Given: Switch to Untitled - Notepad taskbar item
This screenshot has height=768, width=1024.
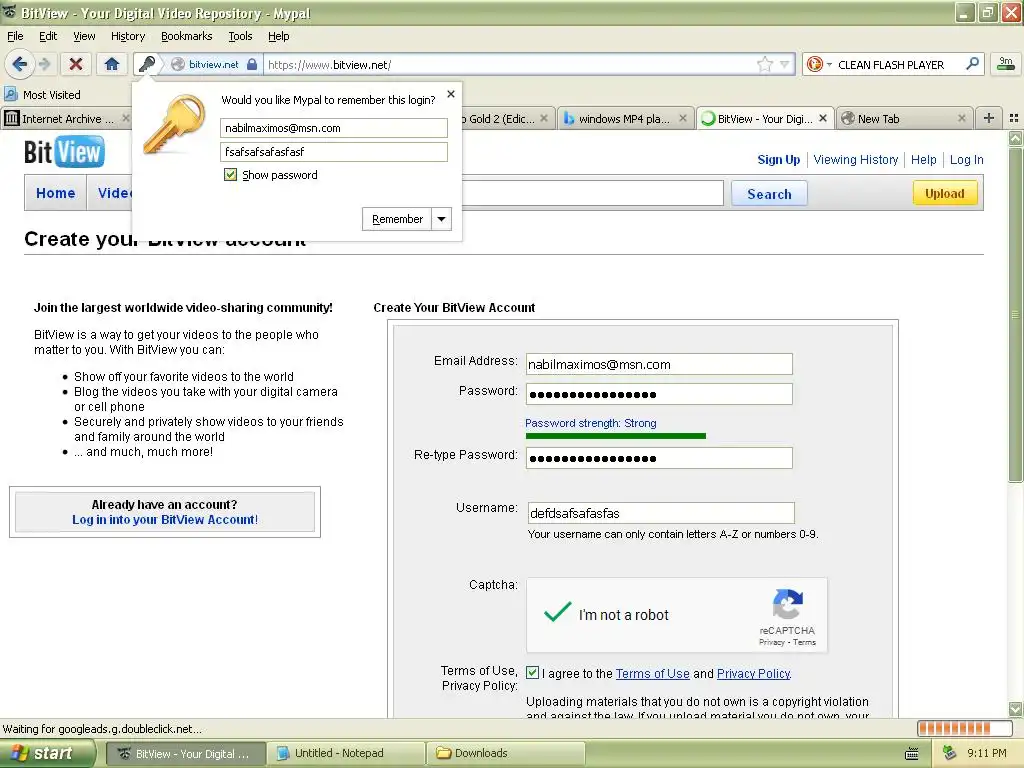Looking at the screenshot, I should (346, 753).
